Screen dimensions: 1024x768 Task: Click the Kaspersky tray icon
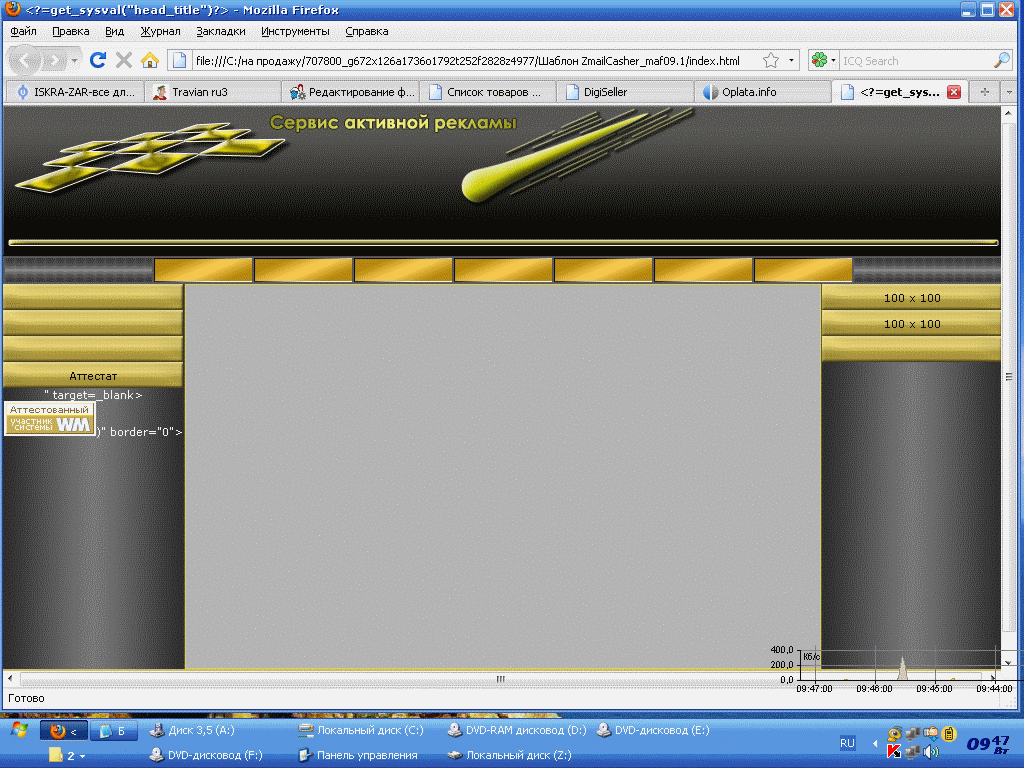894,752
